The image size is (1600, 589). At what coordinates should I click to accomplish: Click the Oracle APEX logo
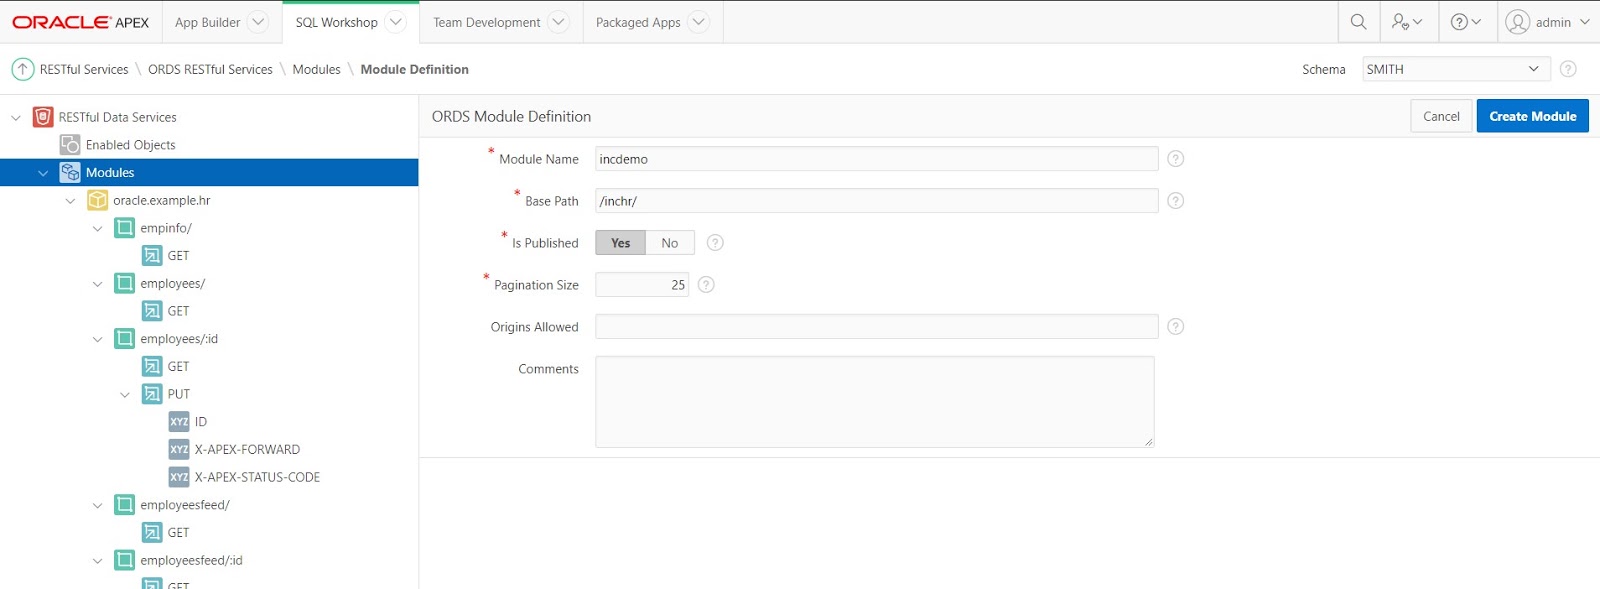click(80, 22)
